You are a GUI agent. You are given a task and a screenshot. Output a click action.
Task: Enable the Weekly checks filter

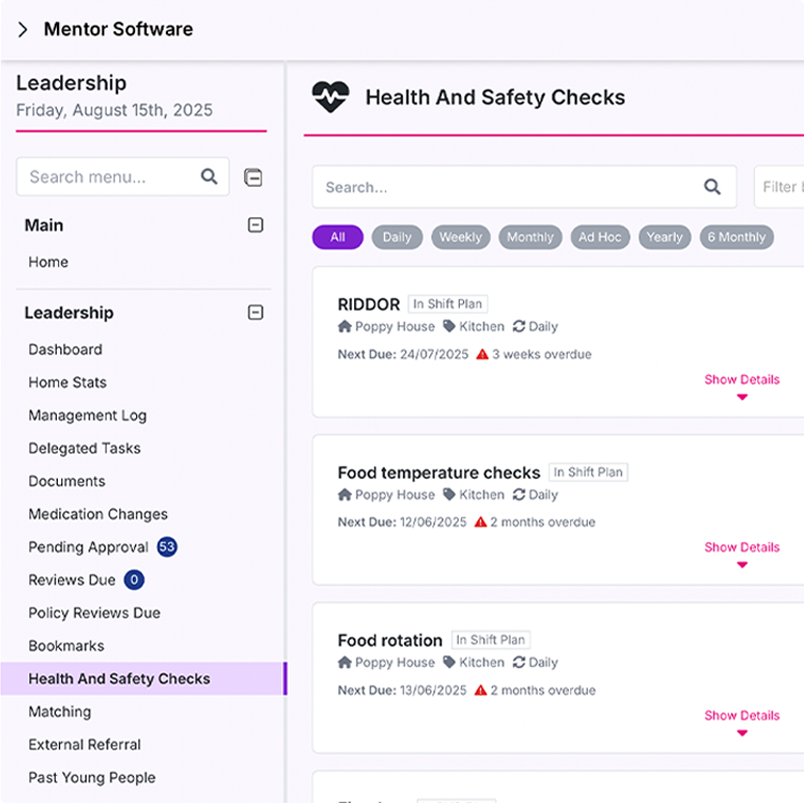(x=461, y=237)
